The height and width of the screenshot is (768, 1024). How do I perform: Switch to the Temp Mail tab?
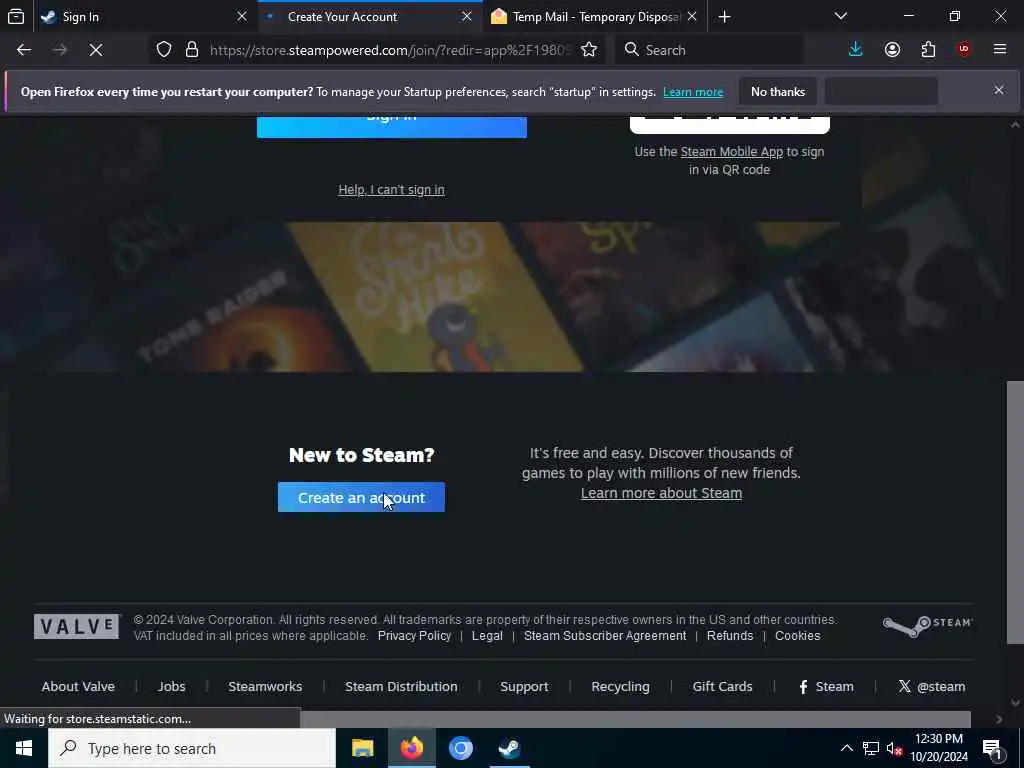[x=595, y=17]
